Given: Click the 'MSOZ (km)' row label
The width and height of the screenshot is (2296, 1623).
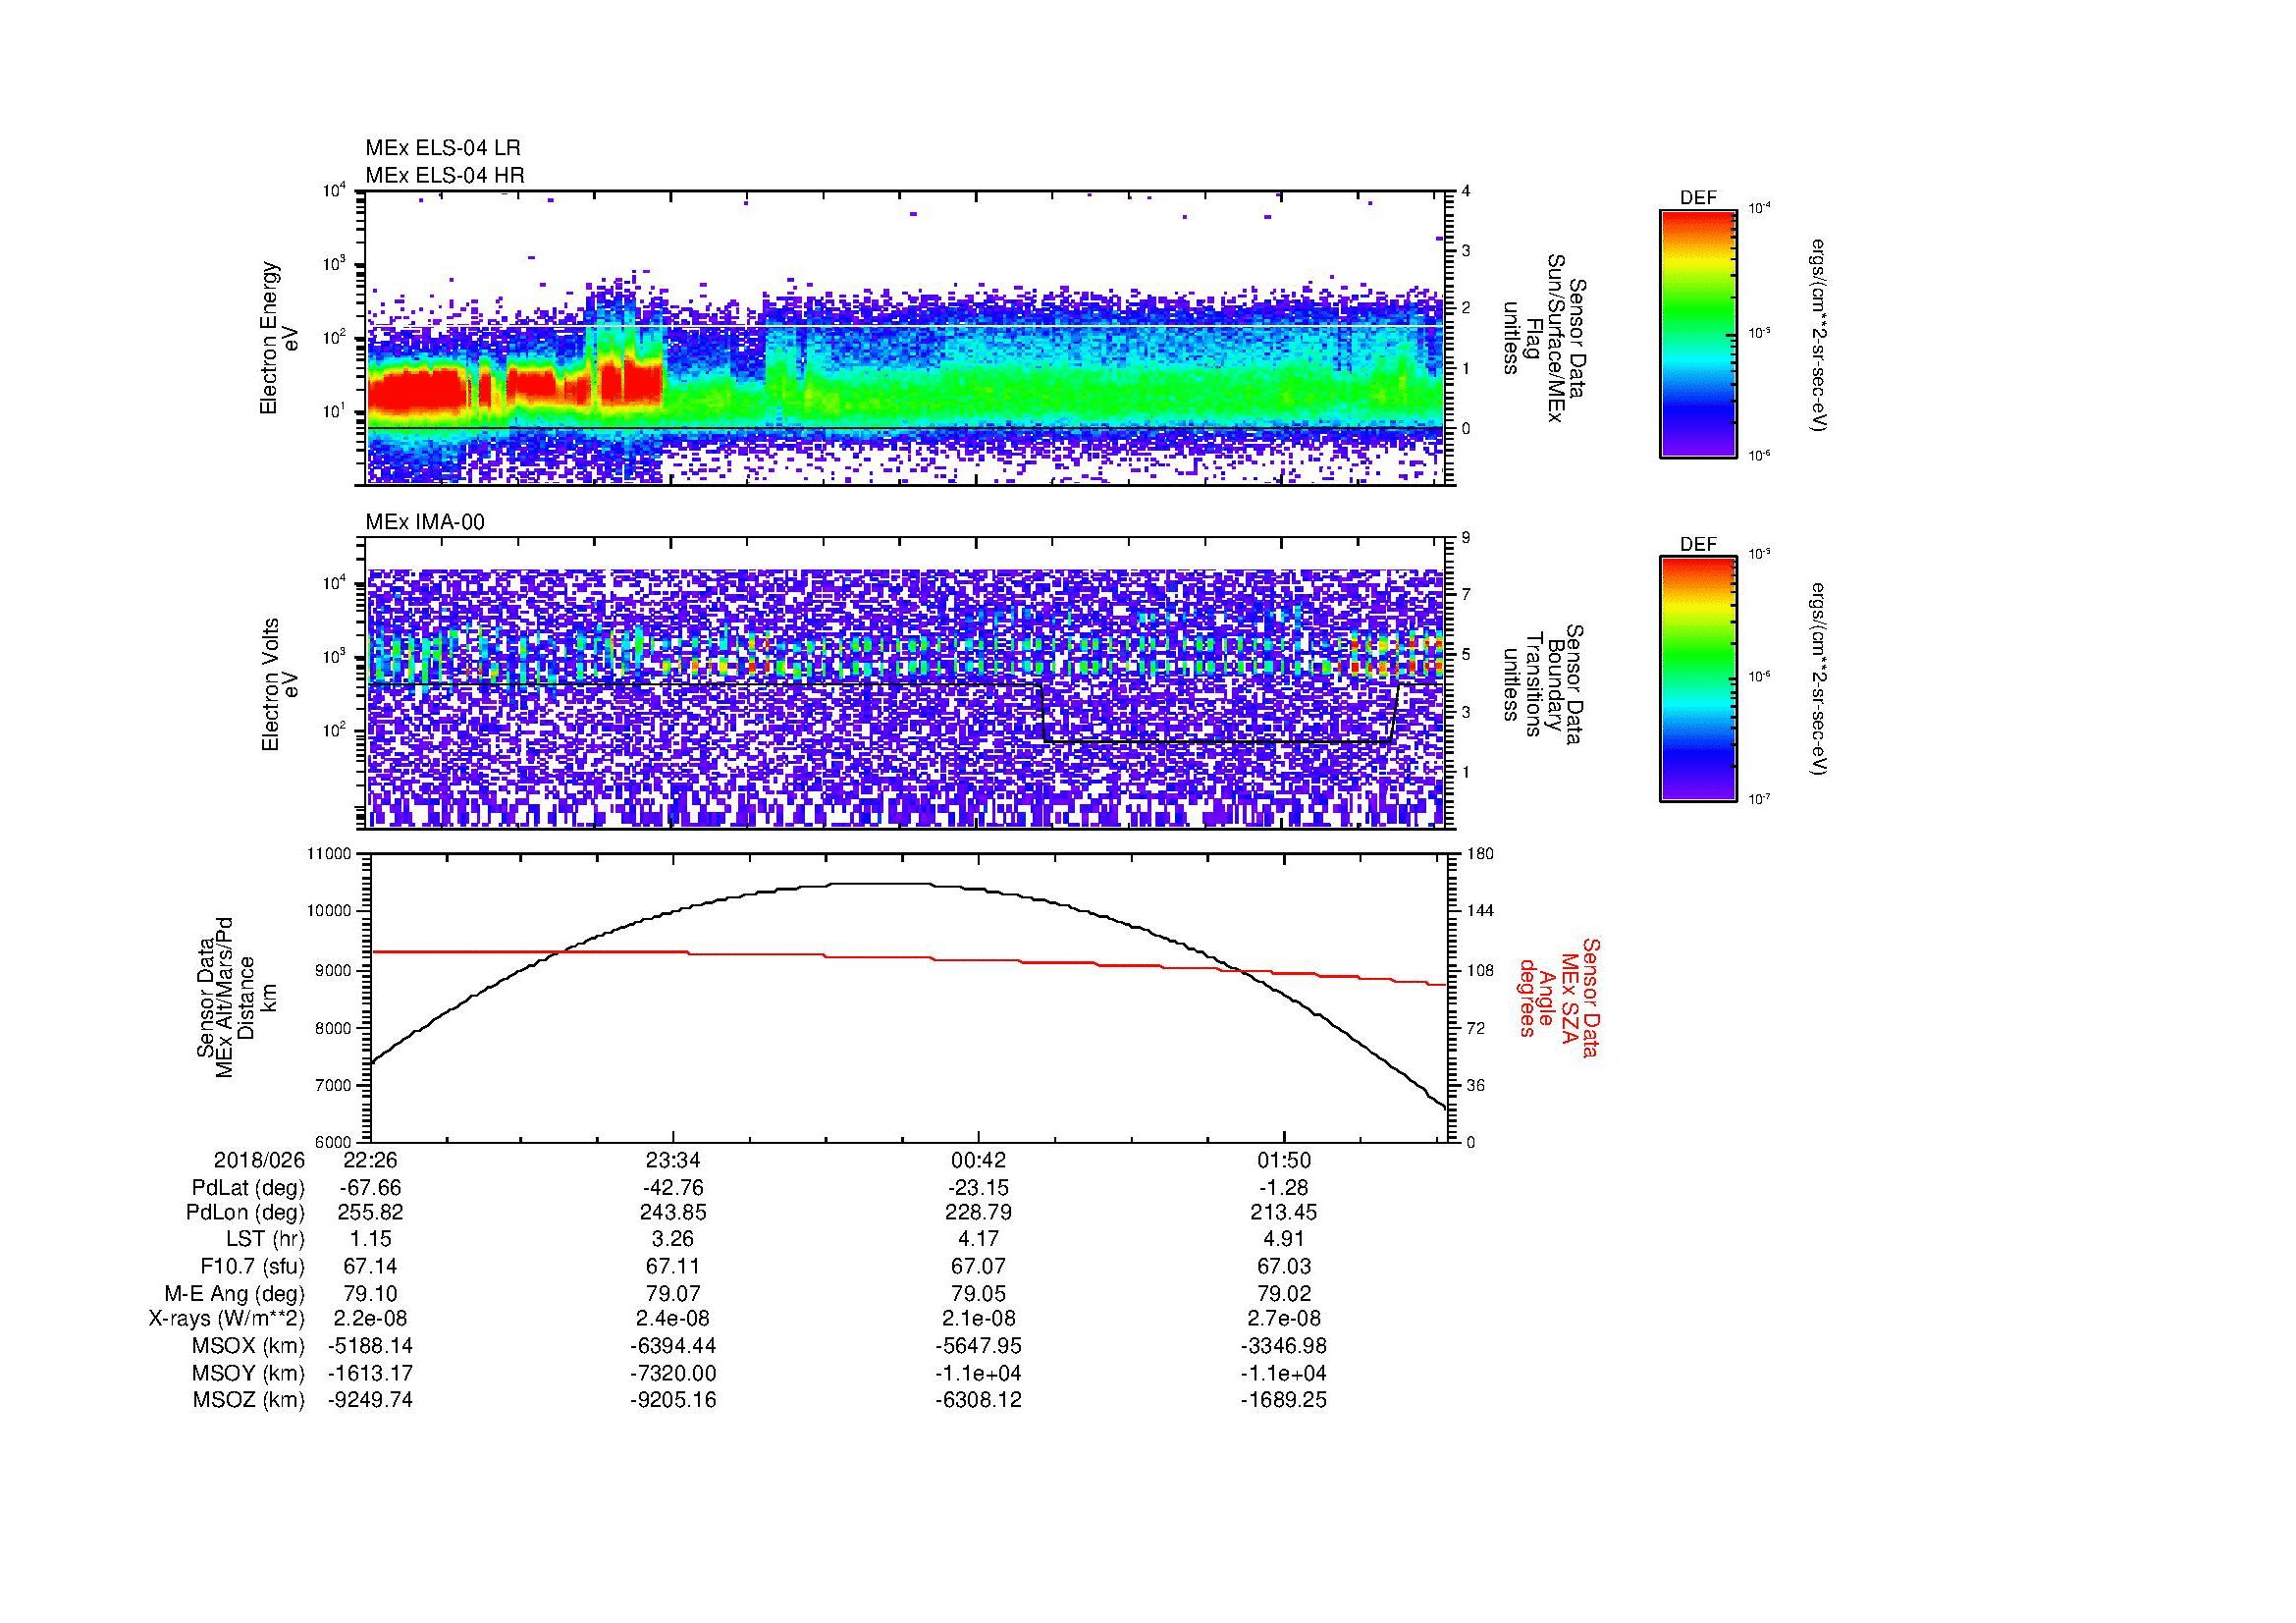Looking at the screenshot, I should click(x=249, y=1400).
